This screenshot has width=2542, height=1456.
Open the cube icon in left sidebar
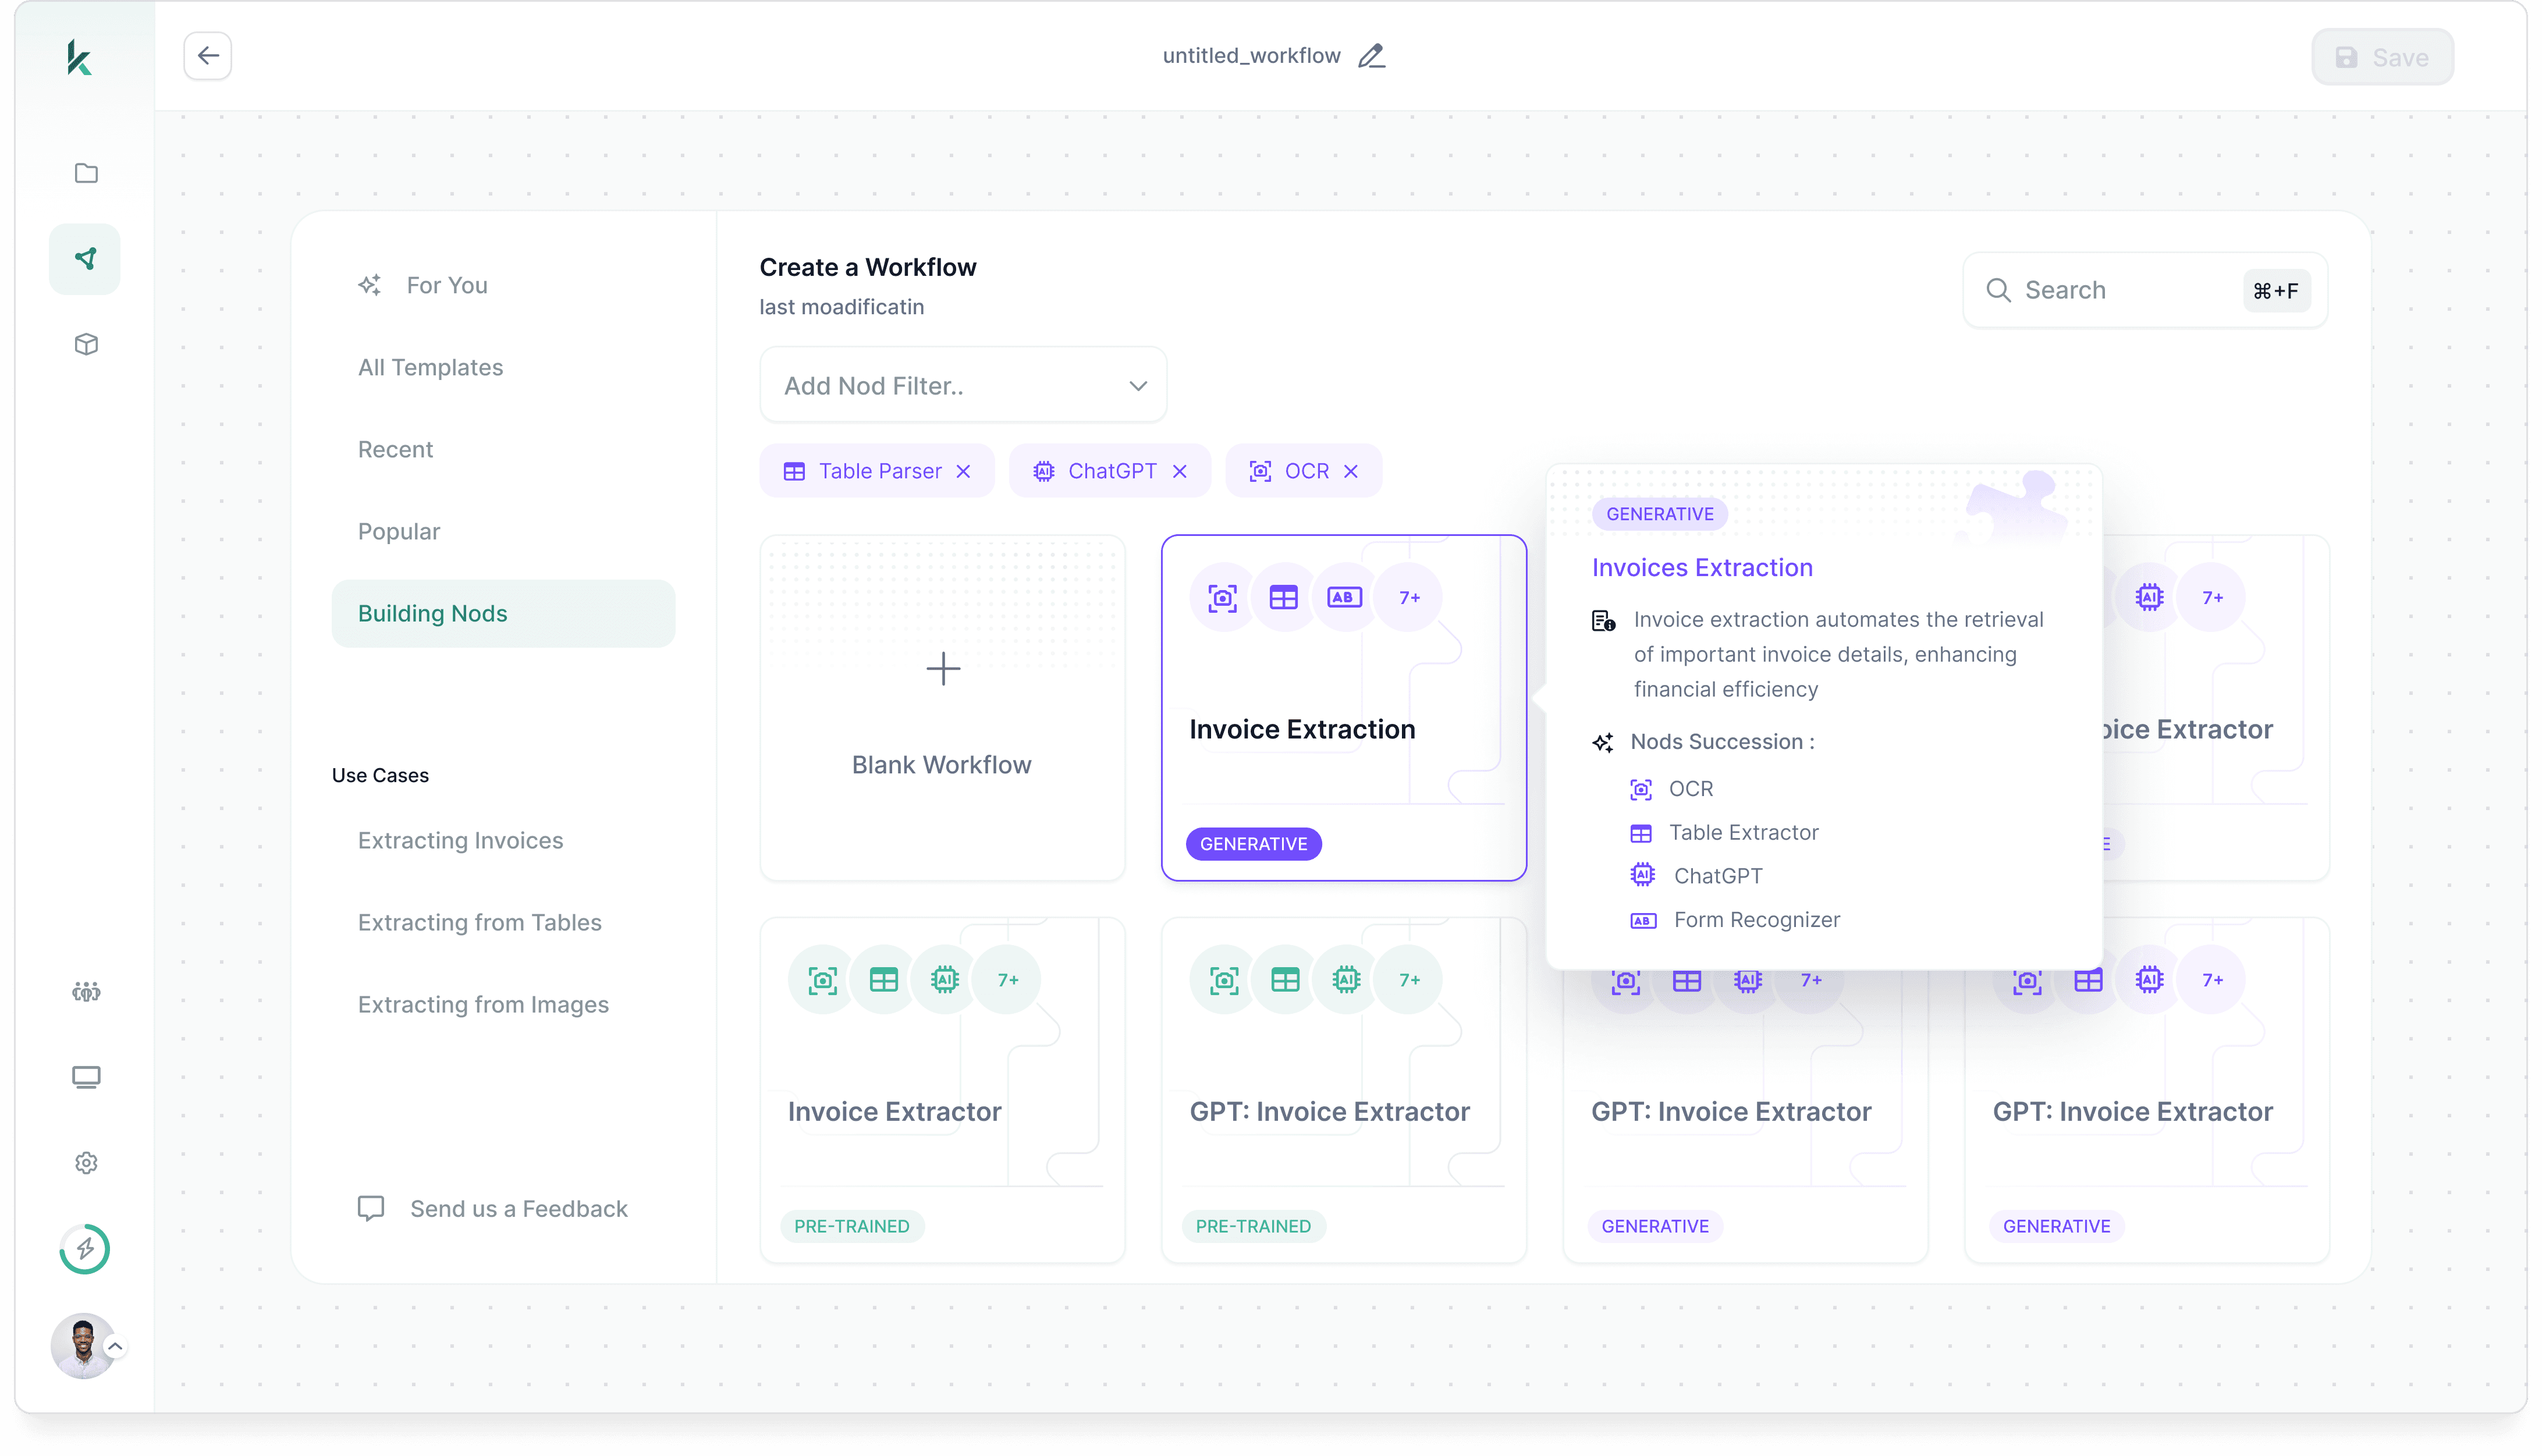(86, 344)
